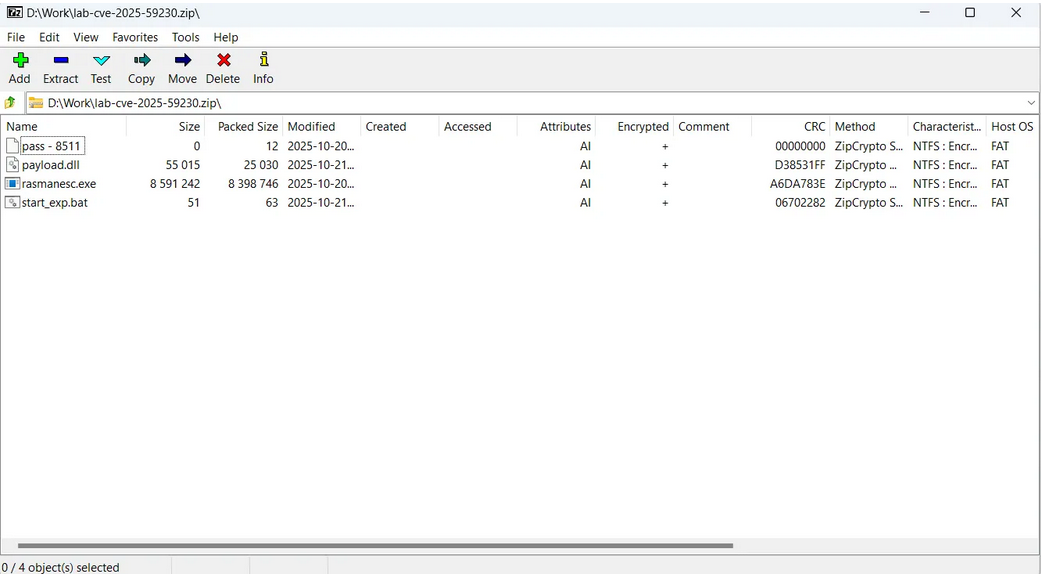Run Test on the archive
This screenshot has height=575, width=1041.
(x=101, y=68)
